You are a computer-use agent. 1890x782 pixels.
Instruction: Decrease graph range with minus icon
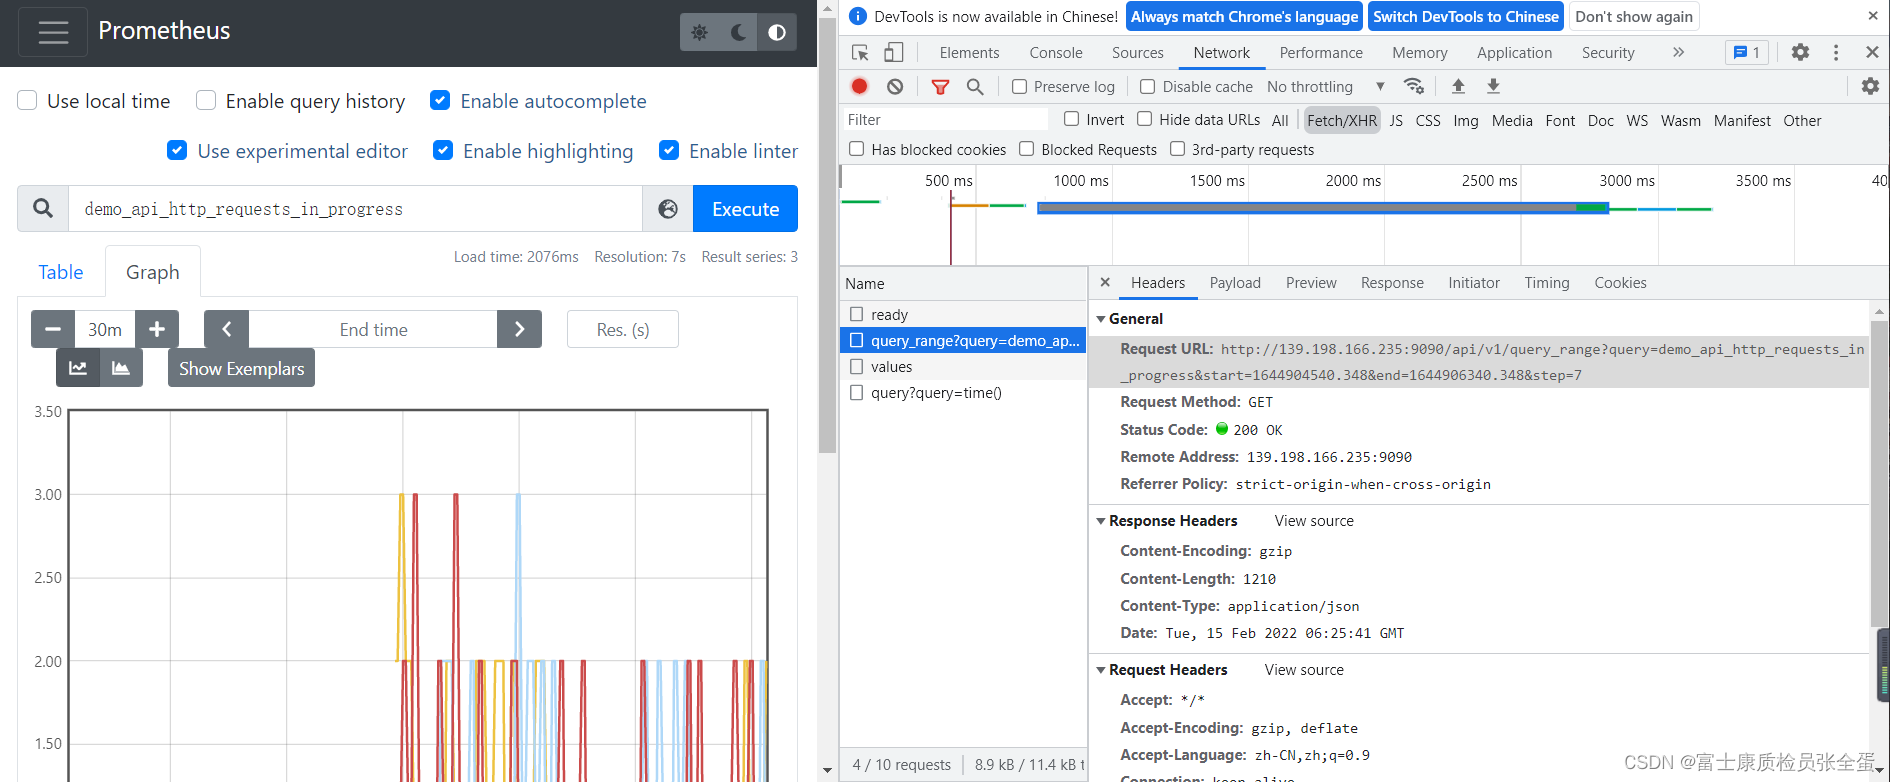pyautogui.click(x=53, y=329)
